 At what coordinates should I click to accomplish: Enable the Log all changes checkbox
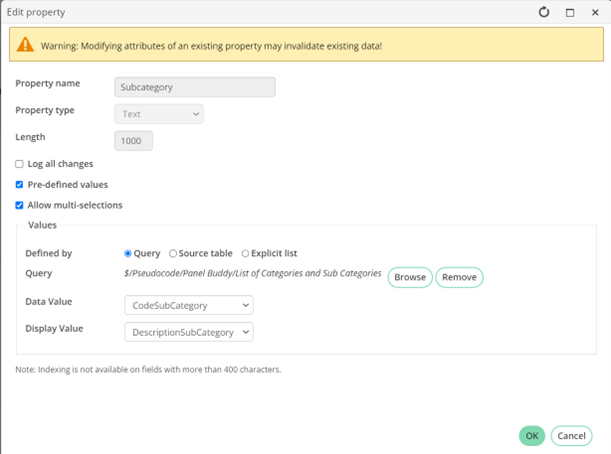click(19, 164)
